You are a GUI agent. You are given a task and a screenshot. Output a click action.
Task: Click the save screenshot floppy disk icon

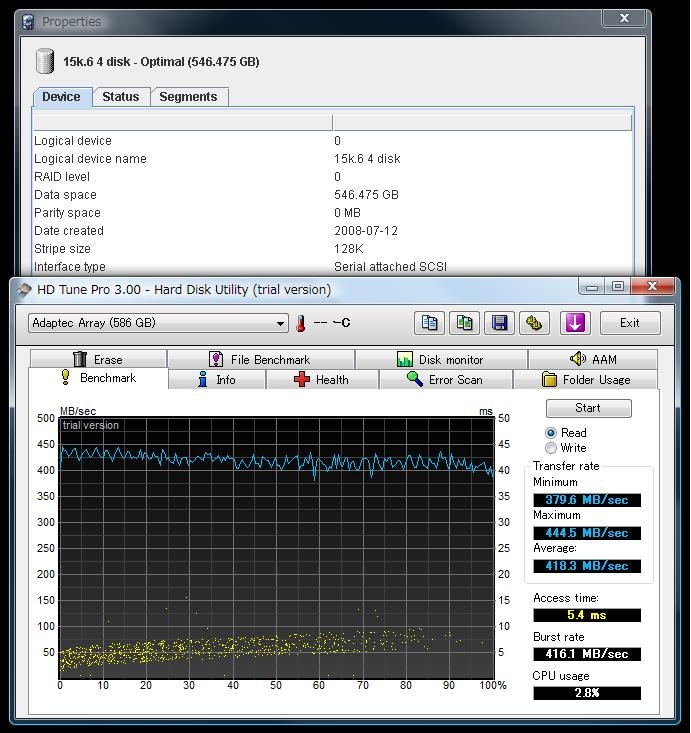click(499, 323)
